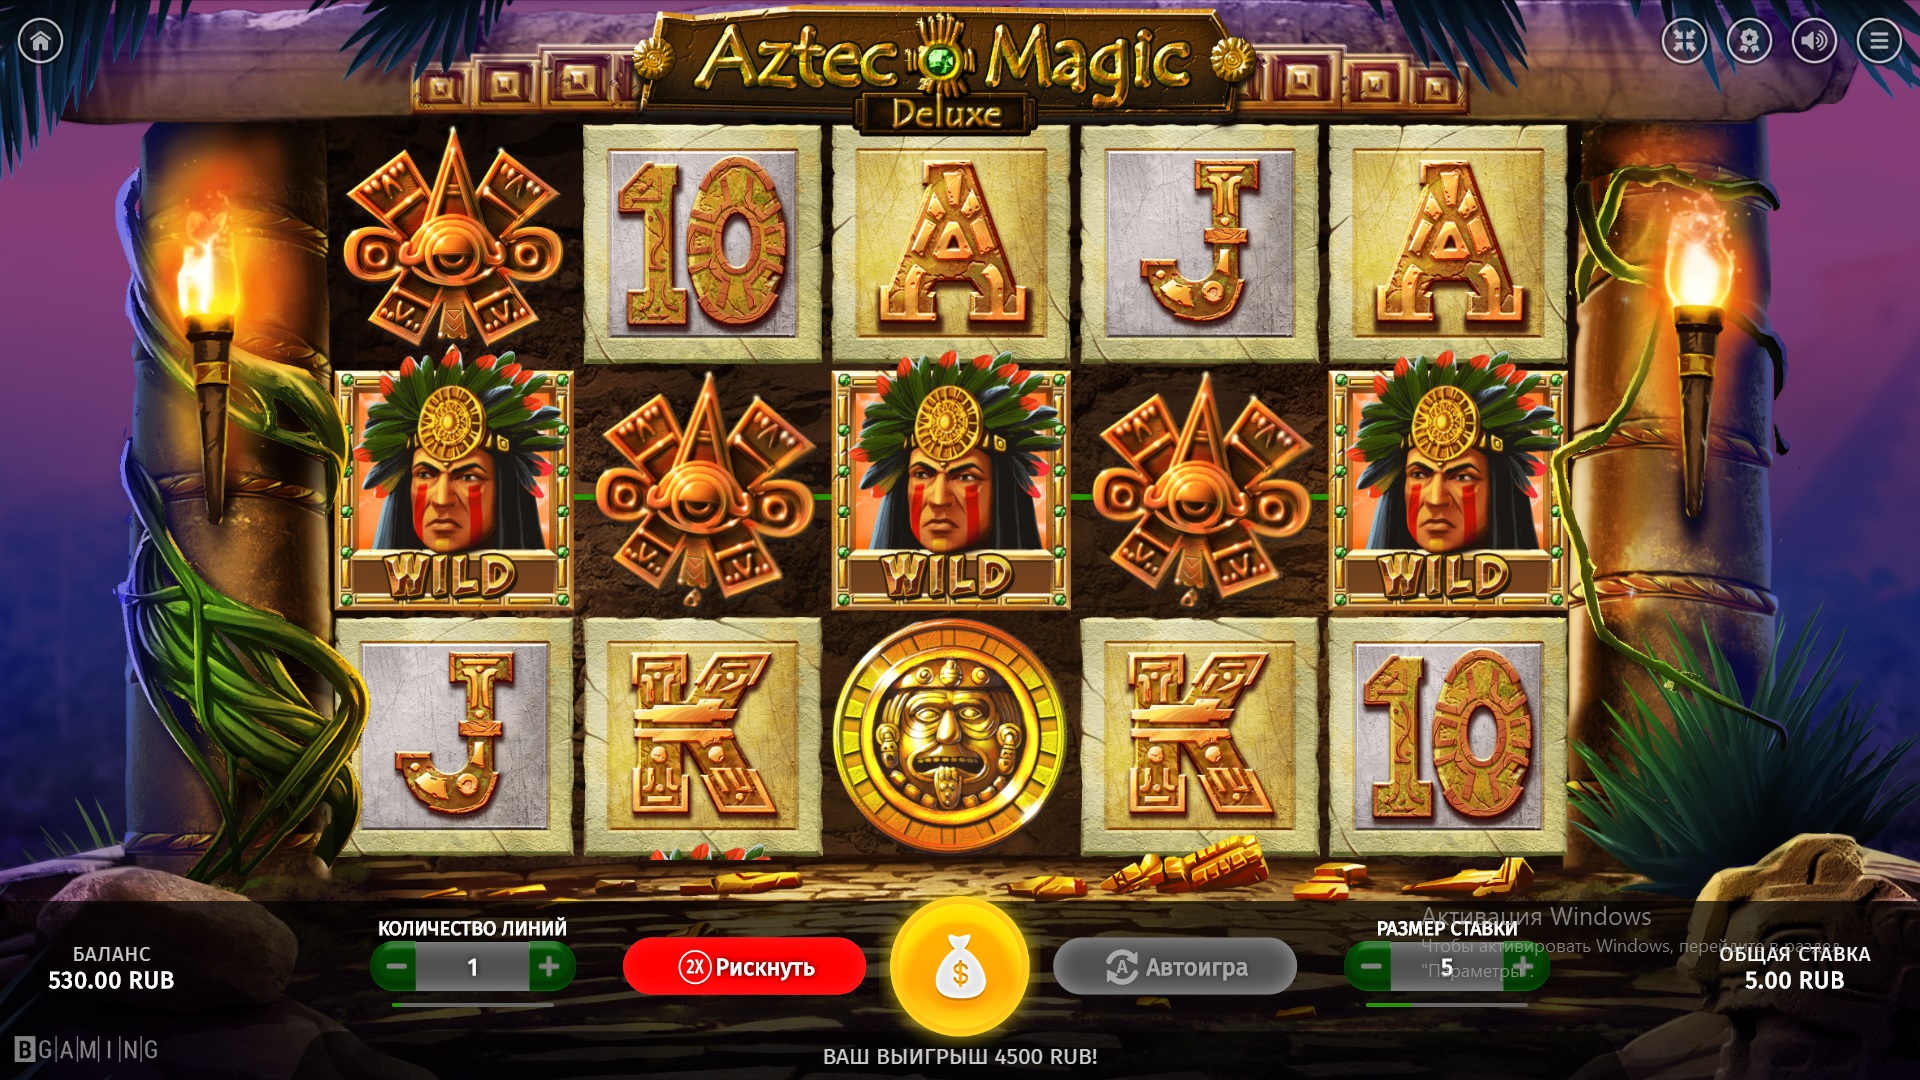Image resolution: width=1920 pixels, height=1080 pixels.
Task: Go to the home screen icon
Action: 41,41
